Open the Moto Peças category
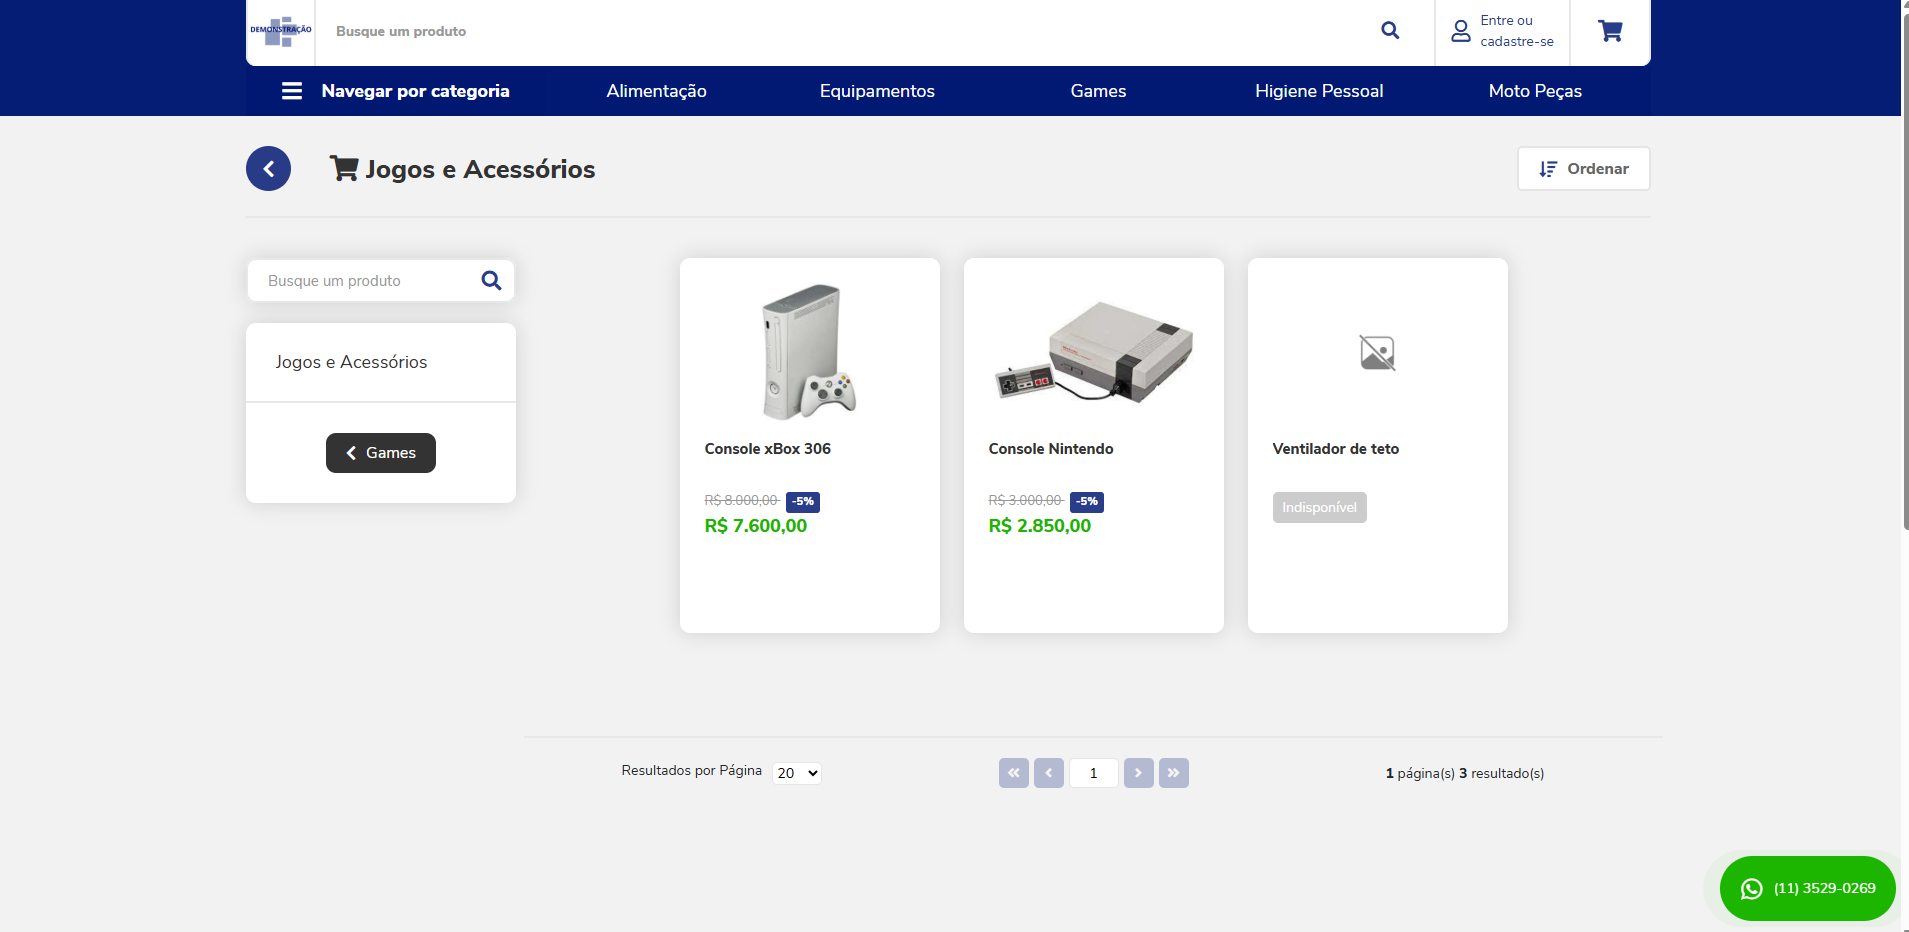Screen dimensions: 1909x932 (x=1535, y=91)
